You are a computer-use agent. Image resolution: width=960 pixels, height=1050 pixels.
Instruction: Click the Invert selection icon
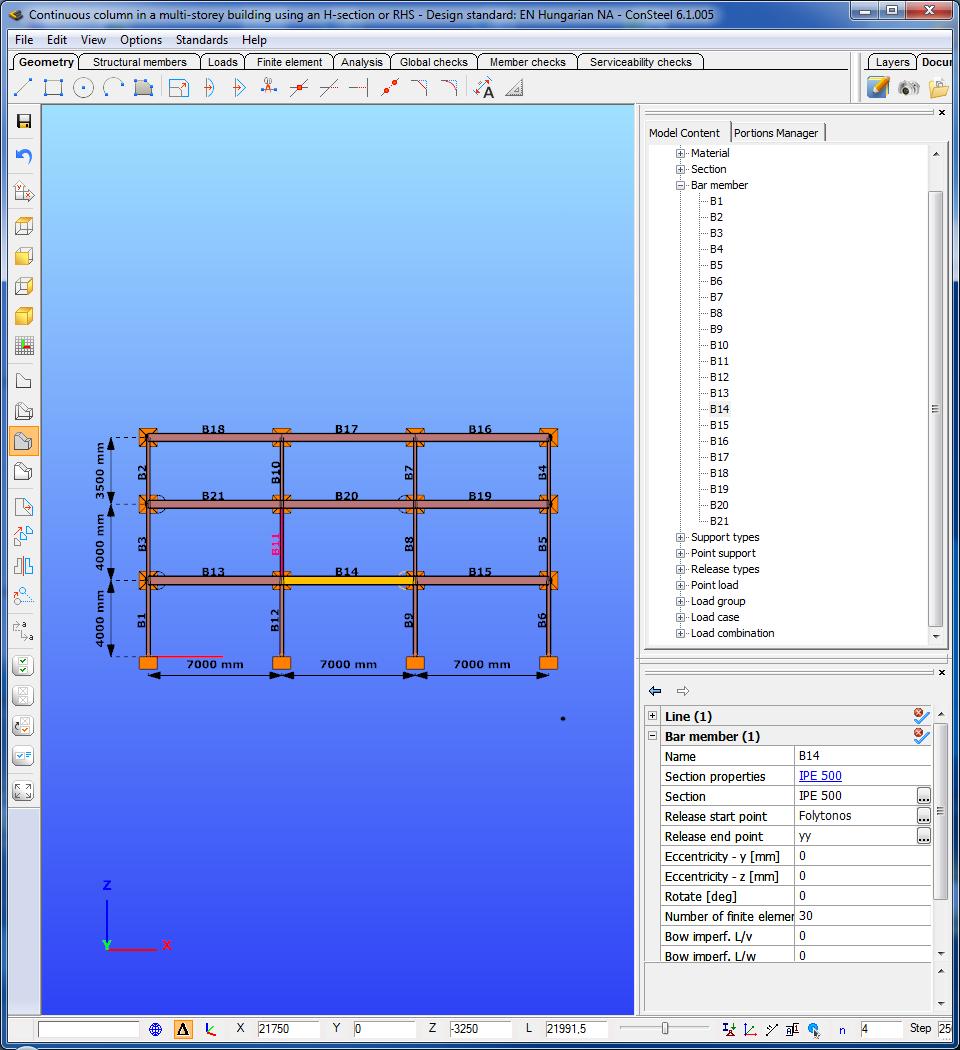point(23,726)
